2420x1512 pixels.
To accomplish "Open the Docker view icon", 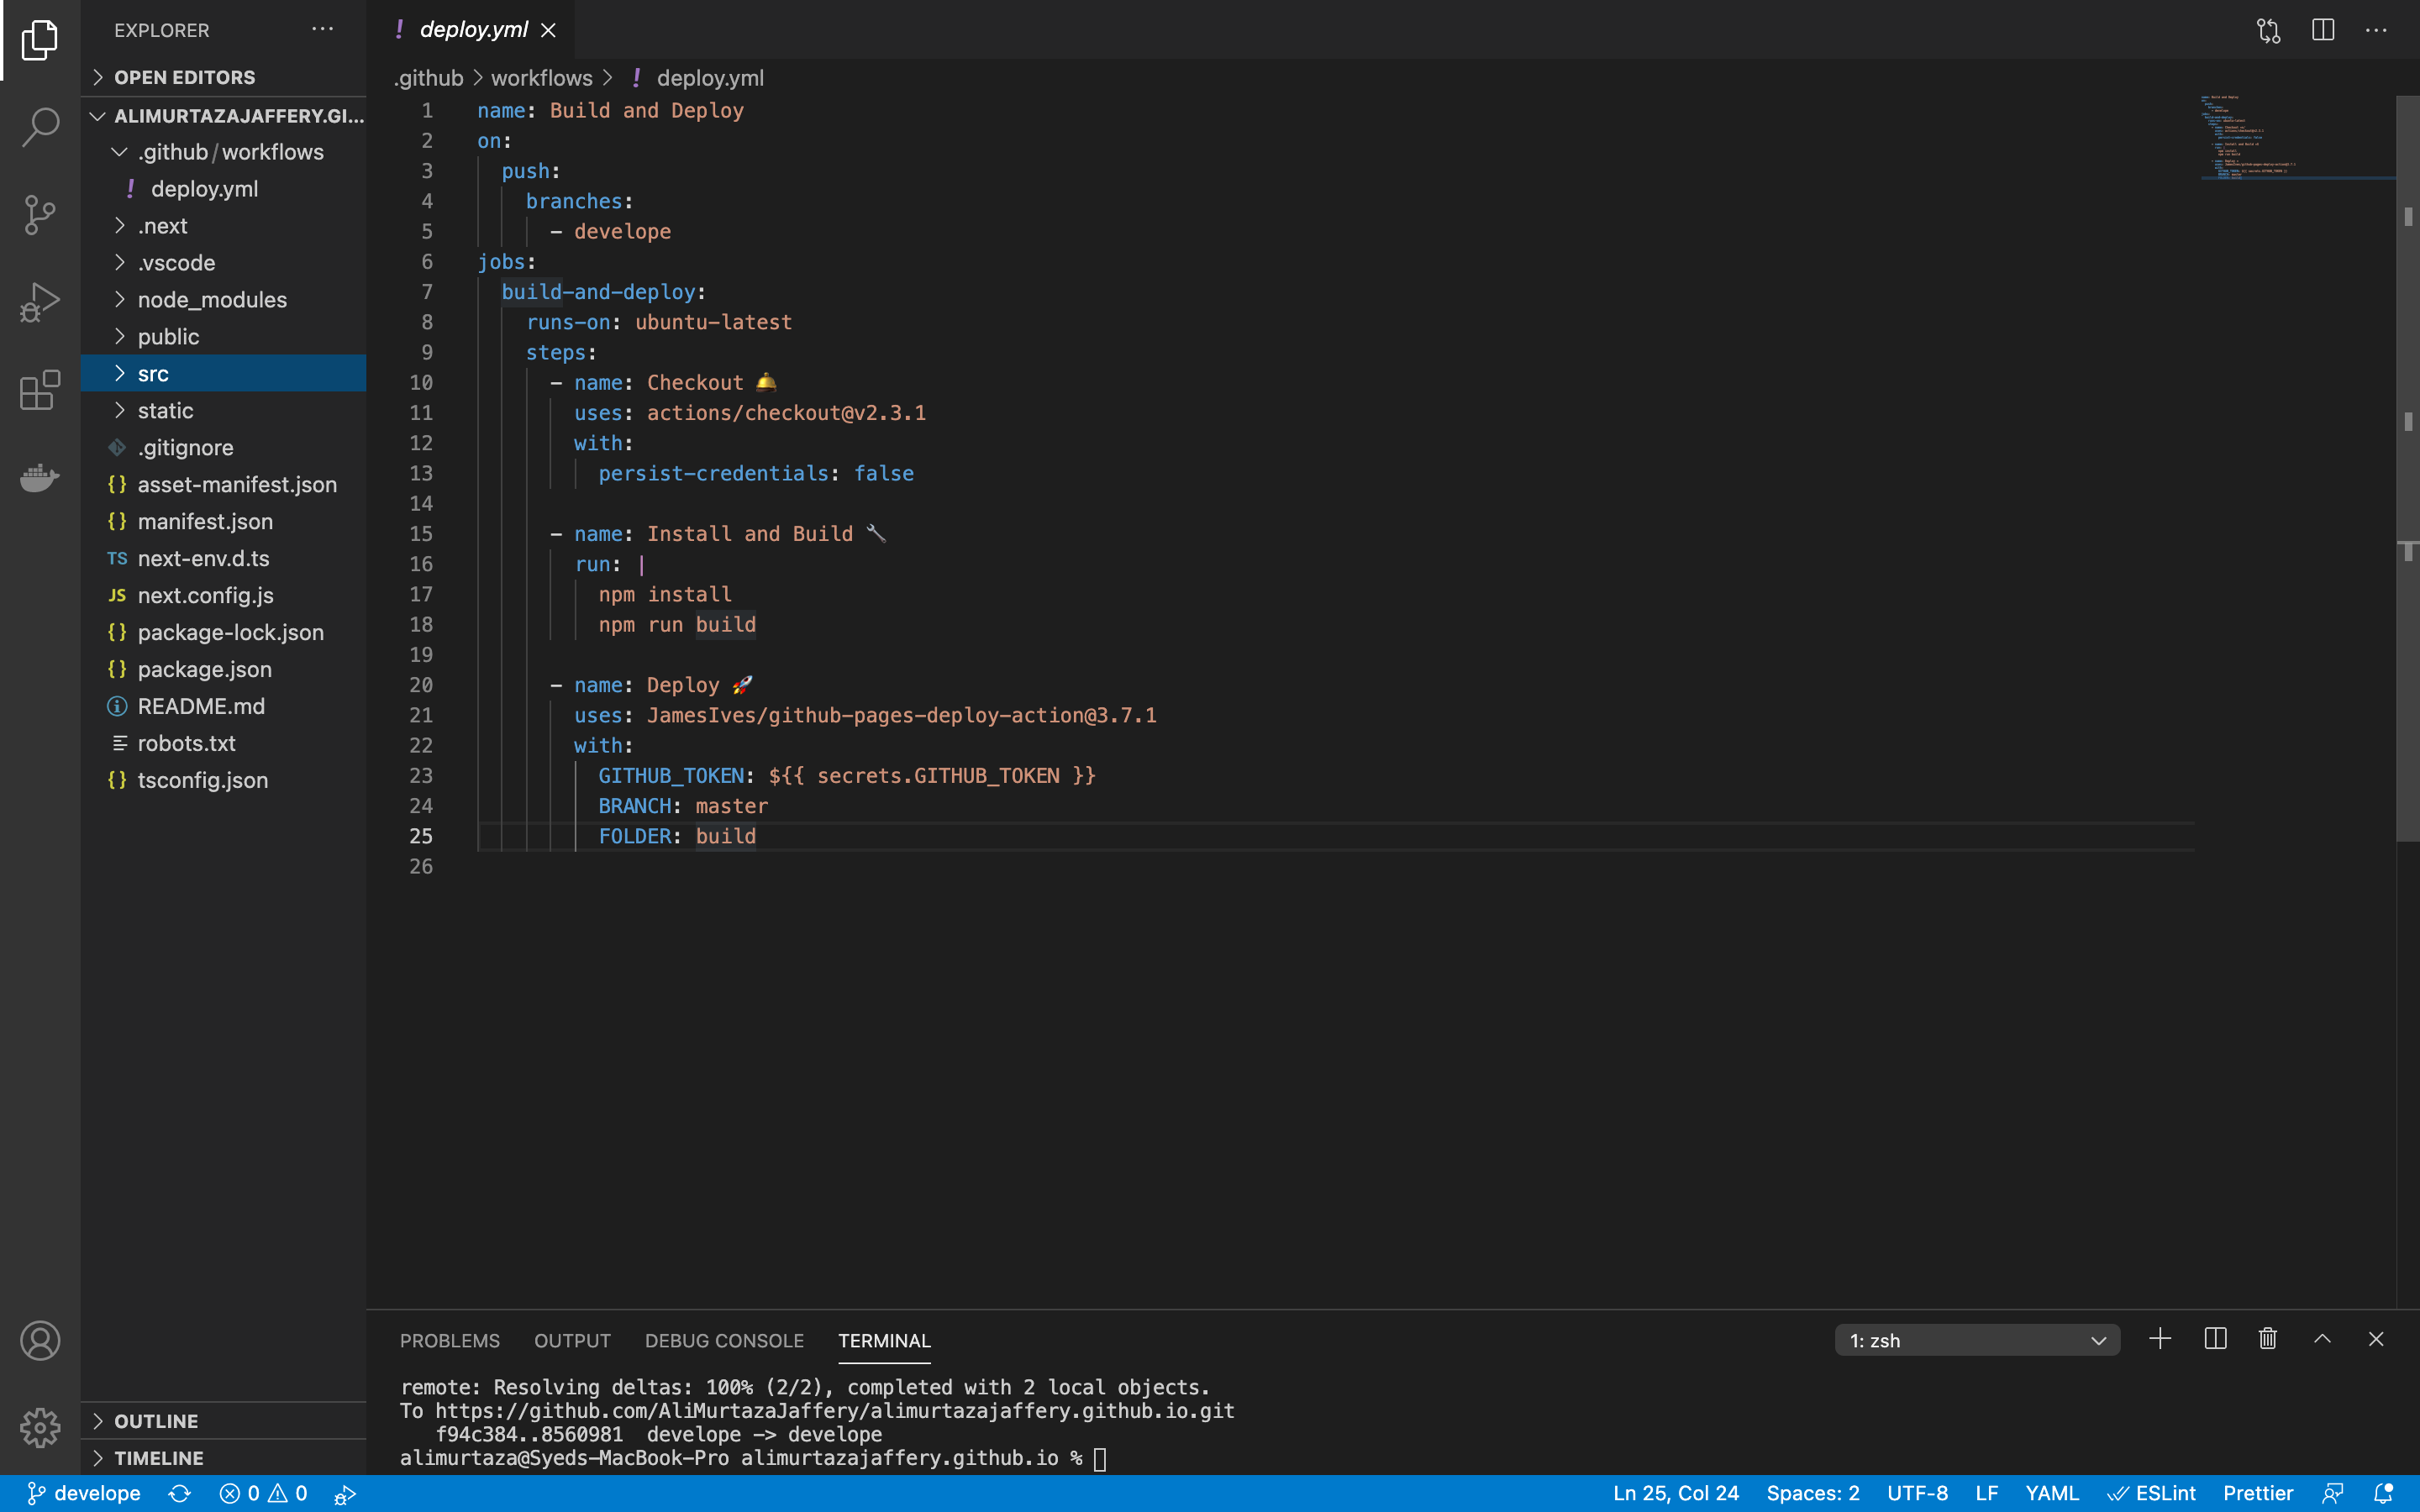I will coord(40,477).
